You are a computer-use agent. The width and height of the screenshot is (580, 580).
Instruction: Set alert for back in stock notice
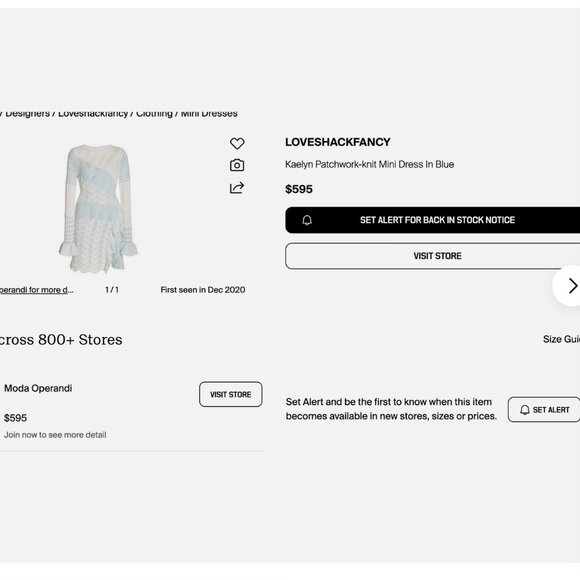[x=432, y=220]
